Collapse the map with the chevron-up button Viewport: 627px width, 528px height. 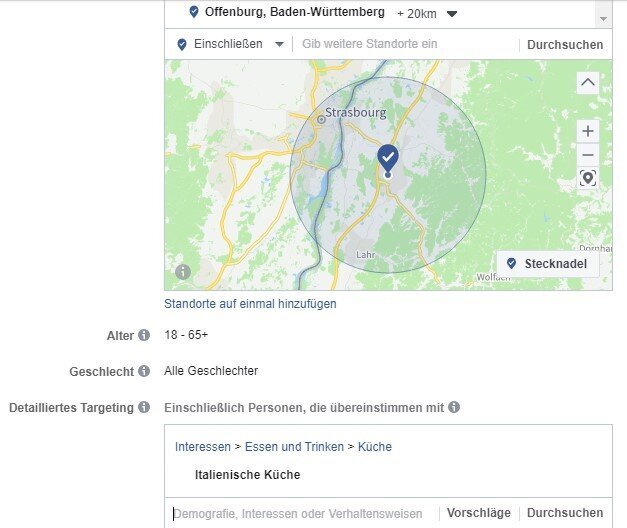tap(587, 82)
